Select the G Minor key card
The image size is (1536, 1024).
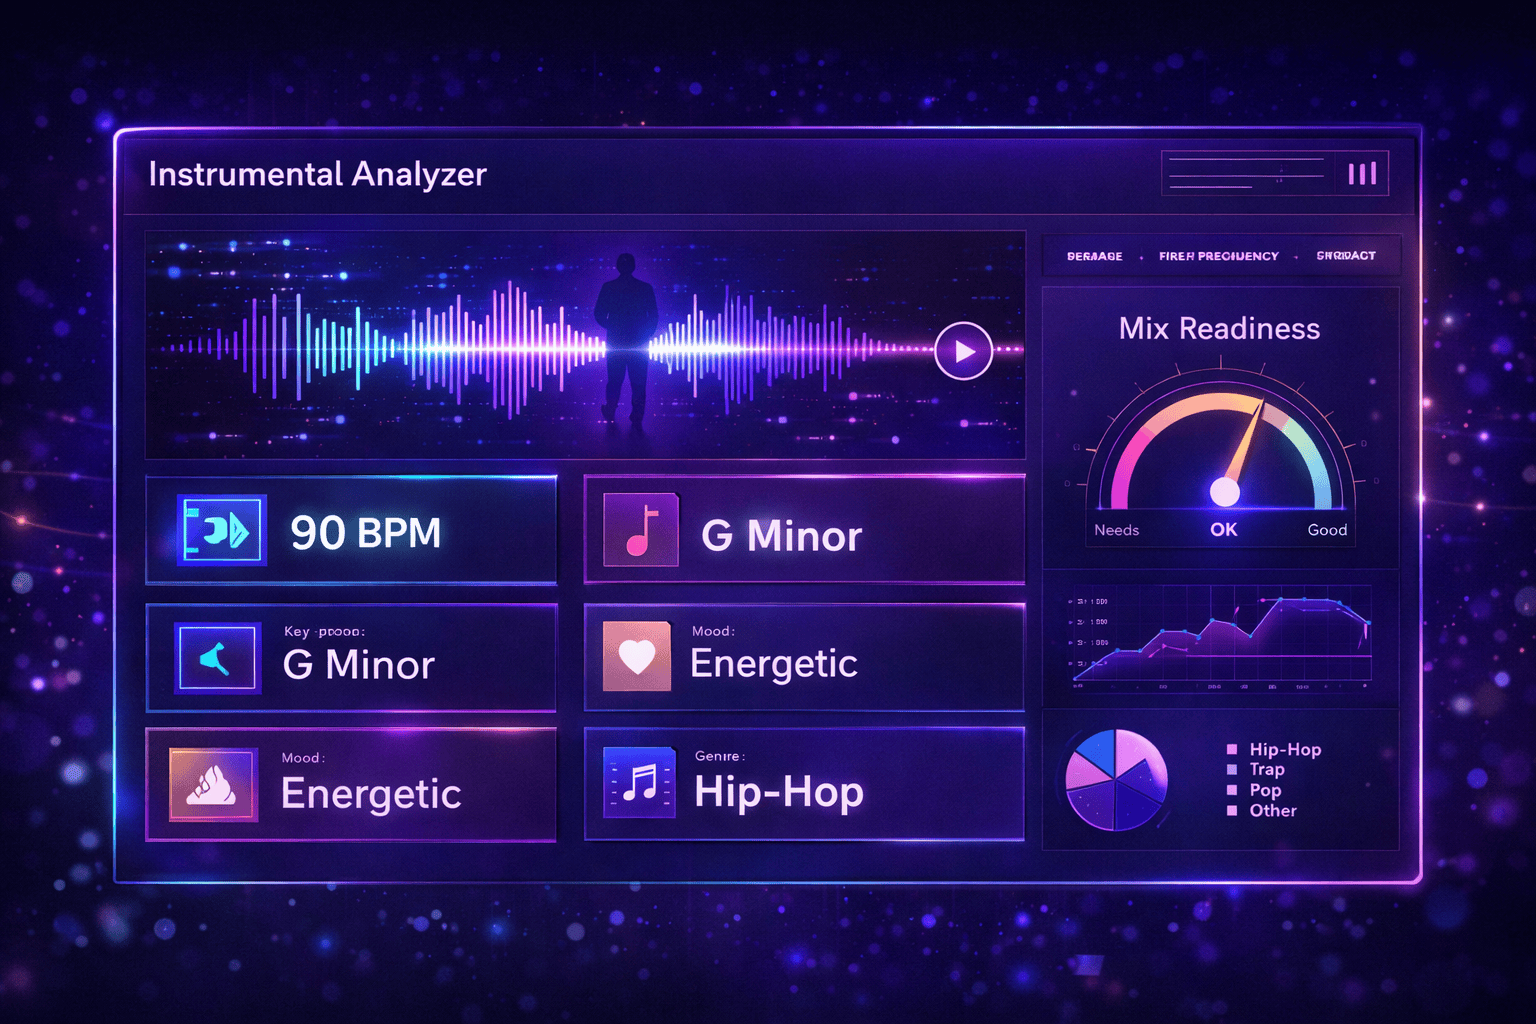[x=352, y=658]
